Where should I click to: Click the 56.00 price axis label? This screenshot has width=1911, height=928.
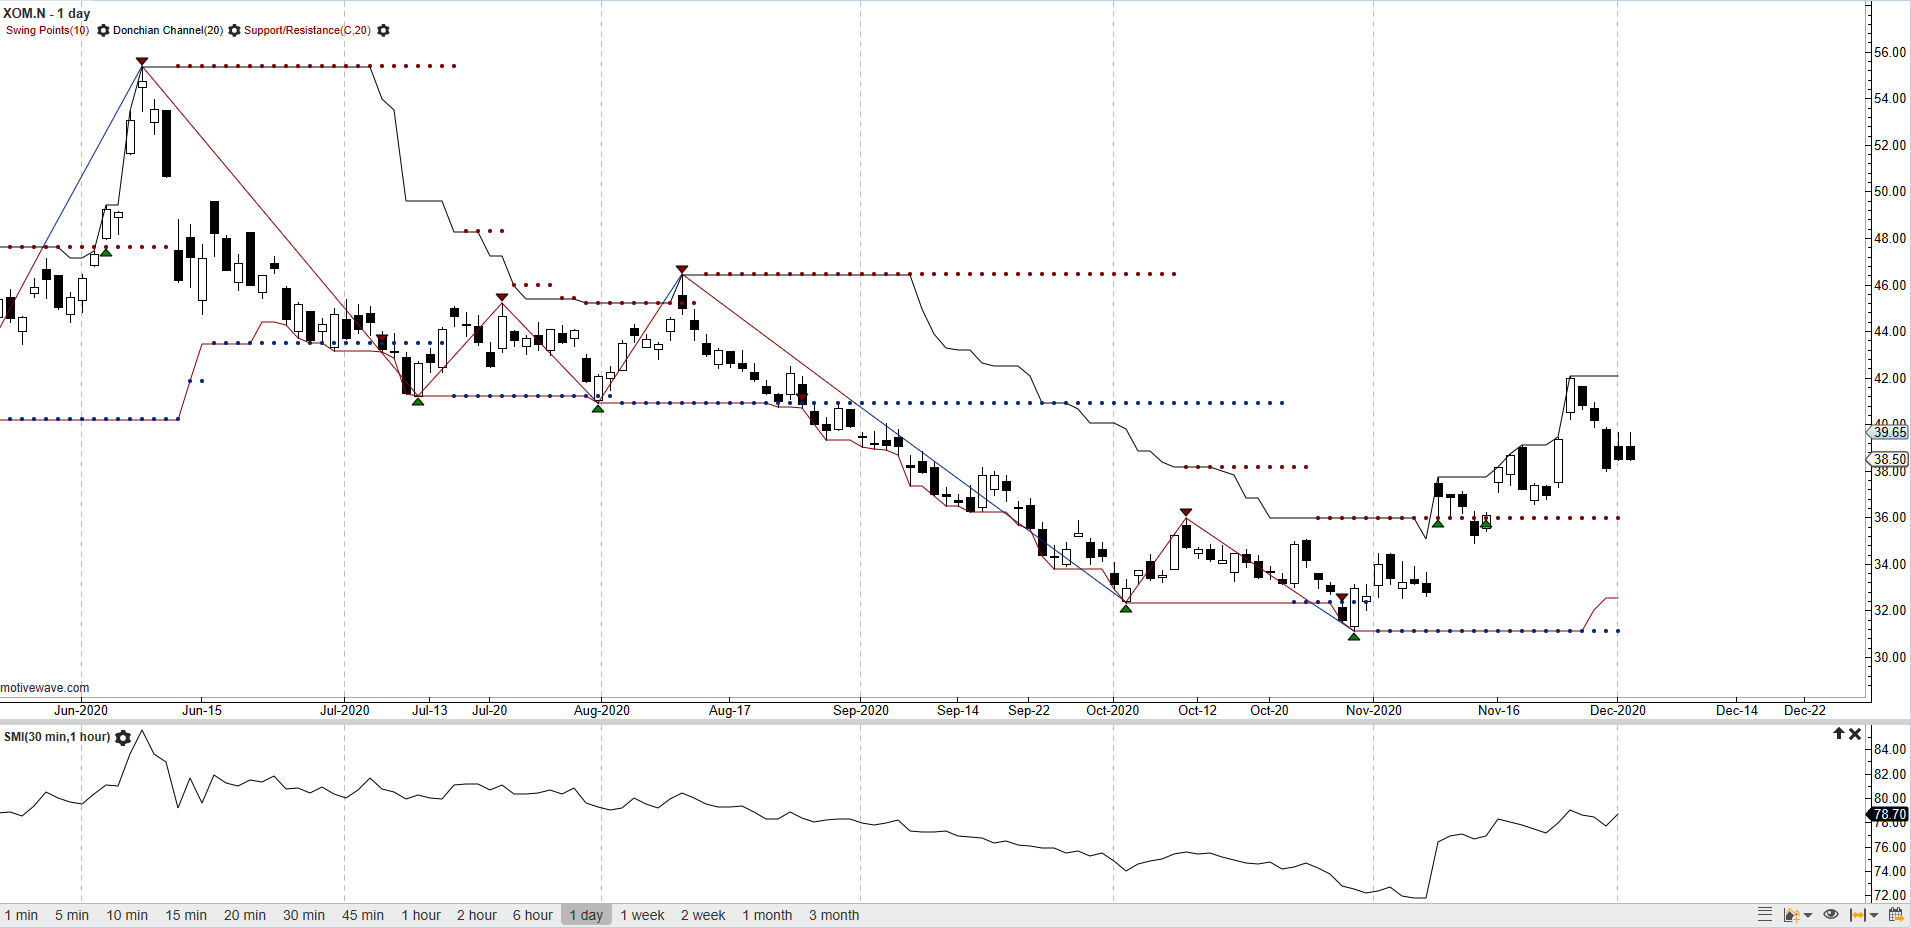(x=1890, y=52)
